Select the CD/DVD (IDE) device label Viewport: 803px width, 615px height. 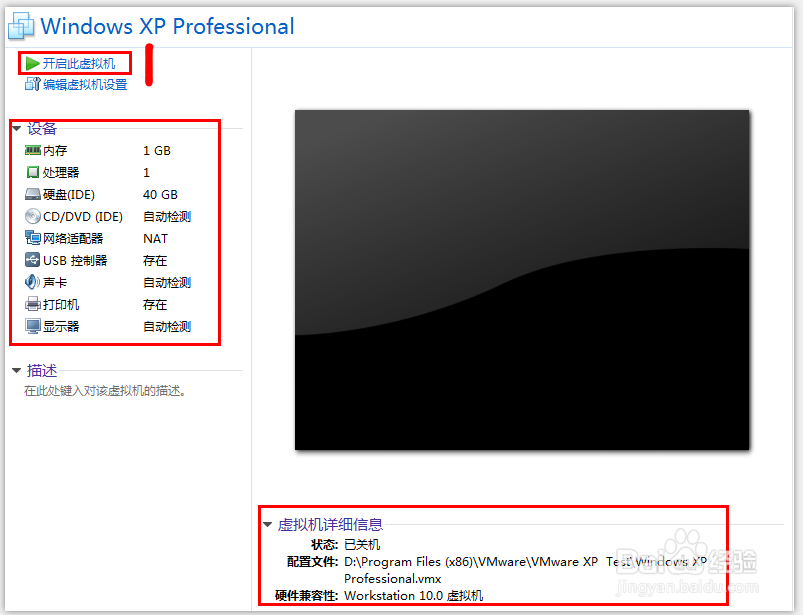tap(83, 217)
